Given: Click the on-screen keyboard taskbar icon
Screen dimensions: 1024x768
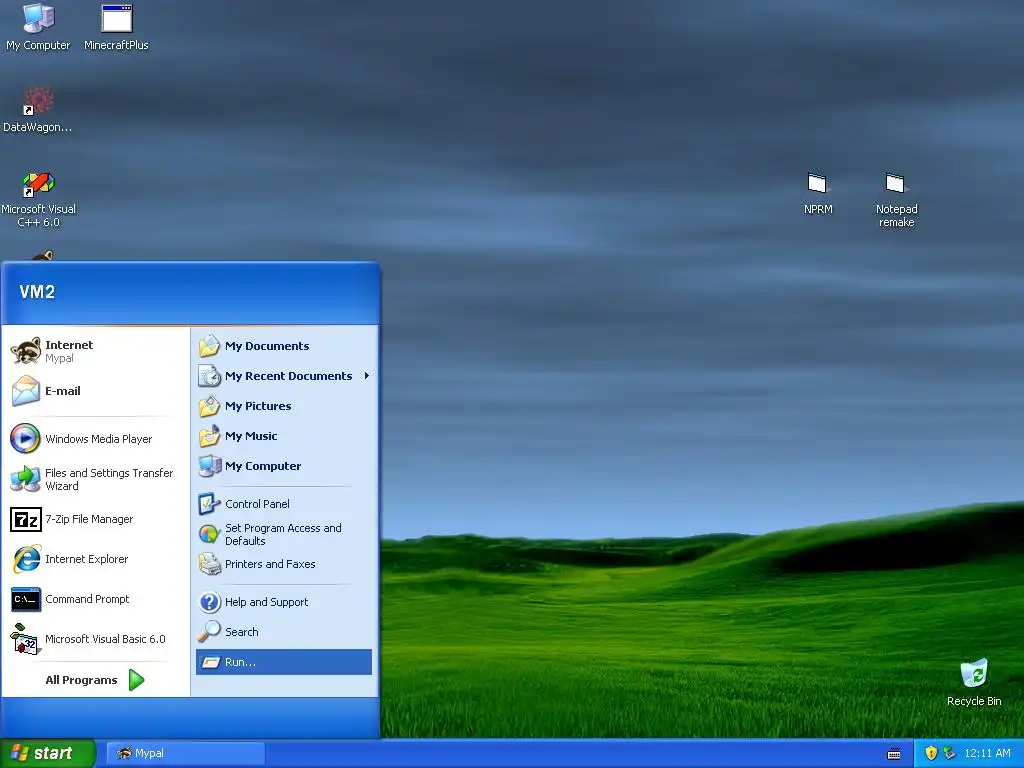Looking at the screenshot, I should pyautogui.click(x=894, y=754).
